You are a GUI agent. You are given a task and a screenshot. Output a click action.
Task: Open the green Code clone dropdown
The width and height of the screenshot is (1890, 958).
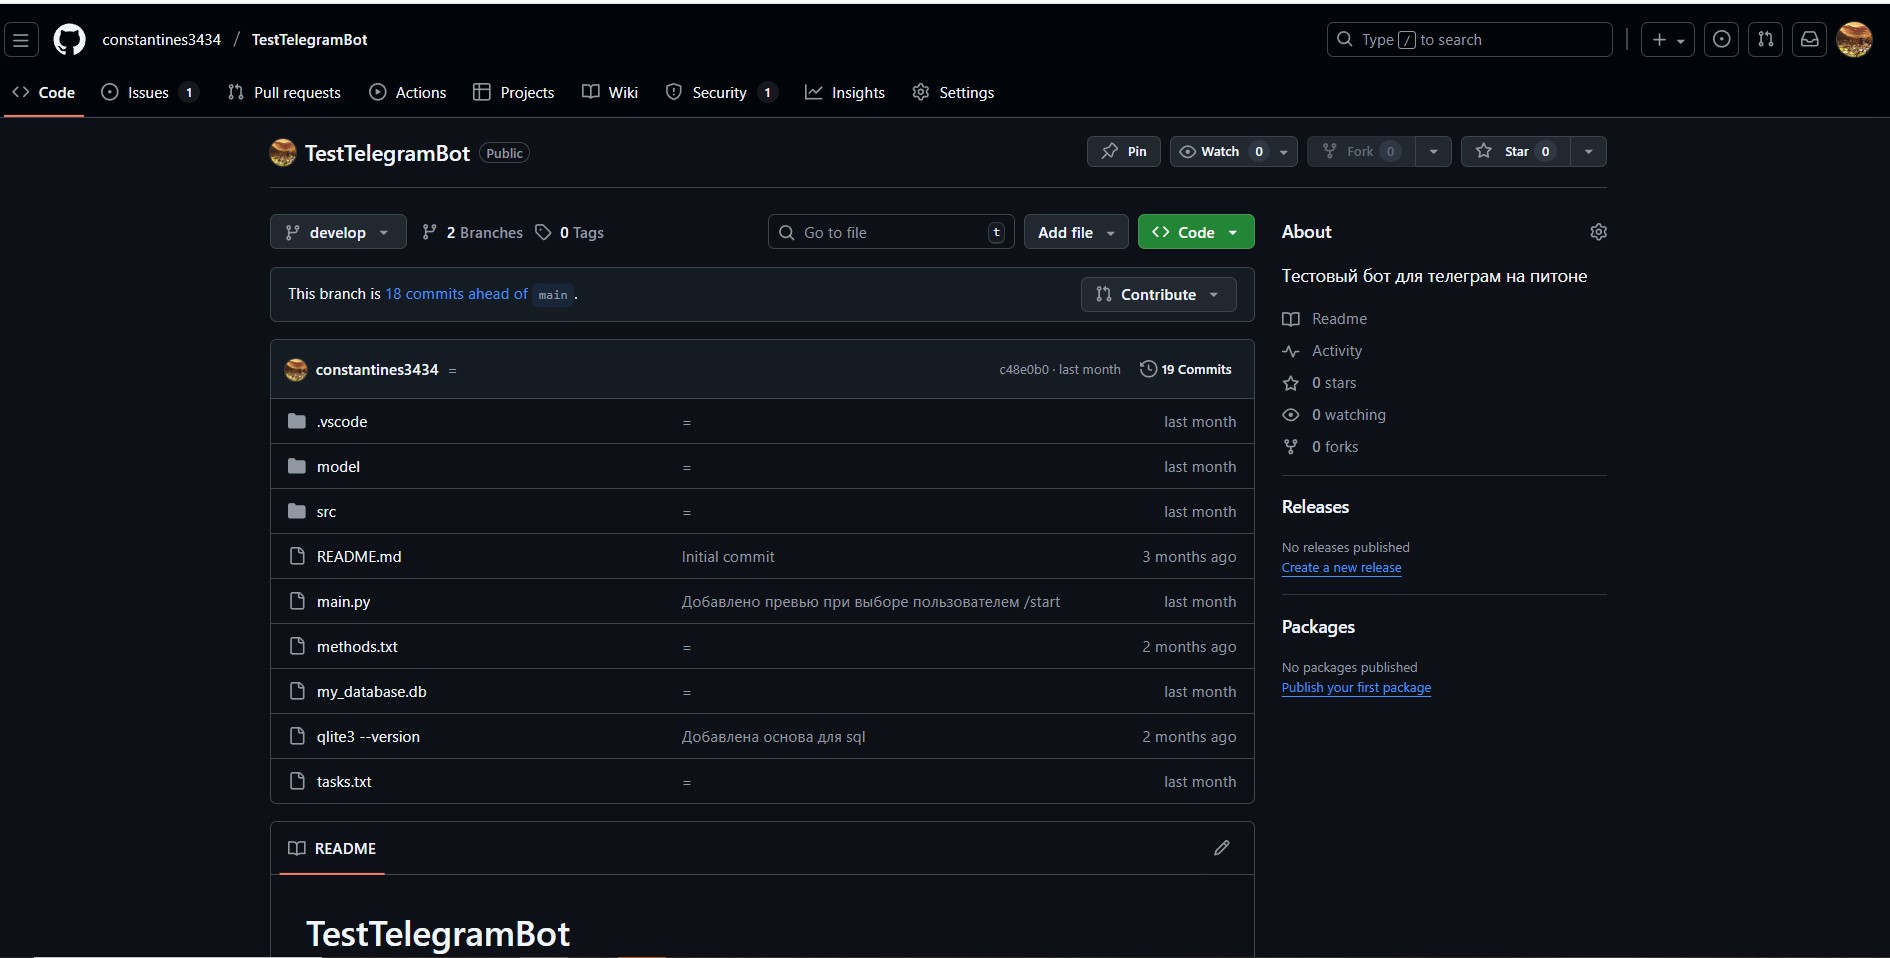pos(1196,232)
